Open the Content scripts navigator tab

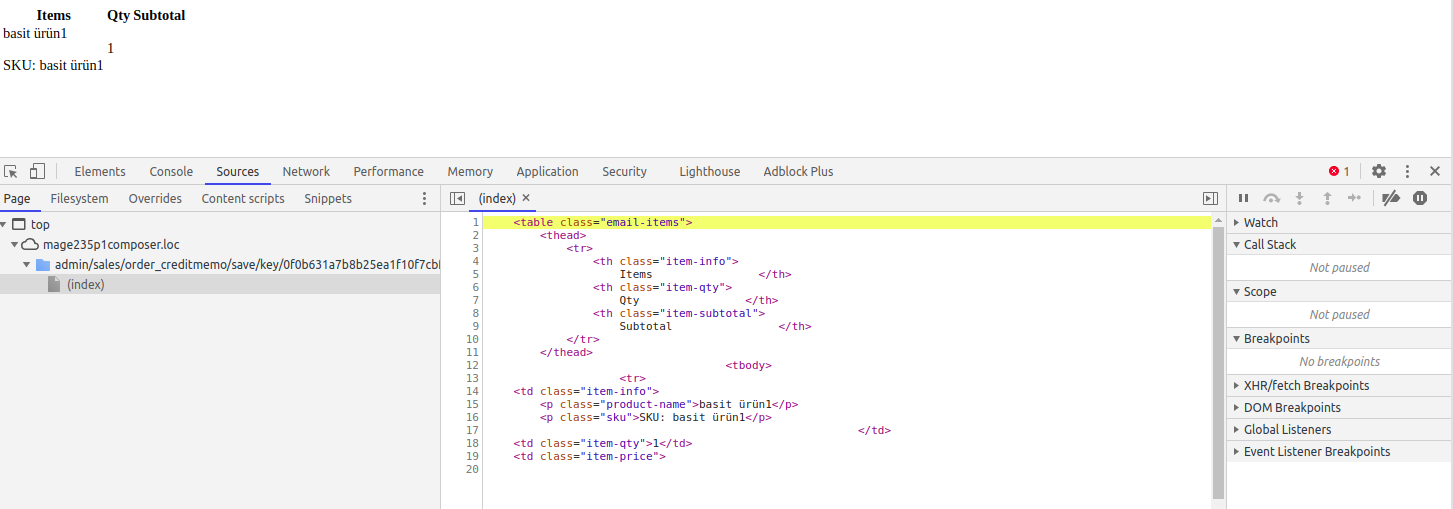pos(243,198)
